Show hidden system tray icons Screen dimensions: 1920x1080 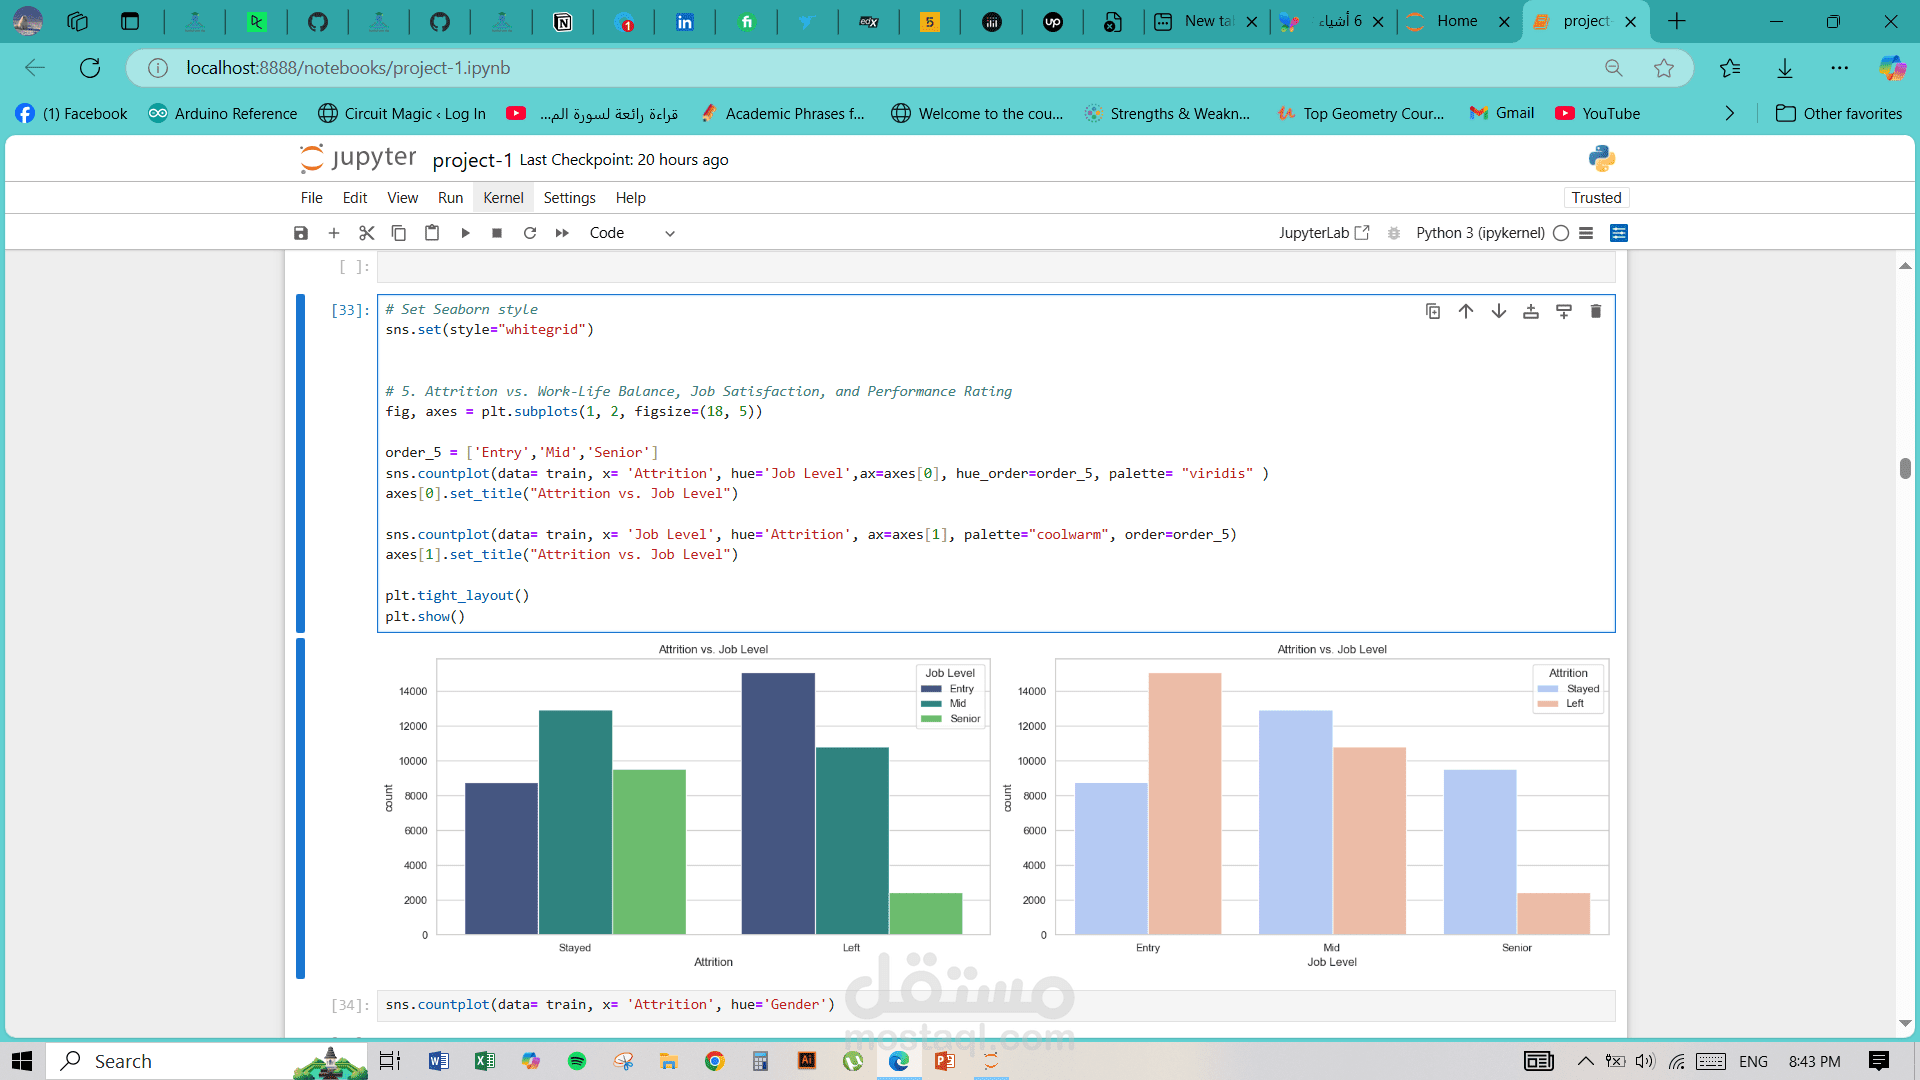[x=1585, y=1061]
